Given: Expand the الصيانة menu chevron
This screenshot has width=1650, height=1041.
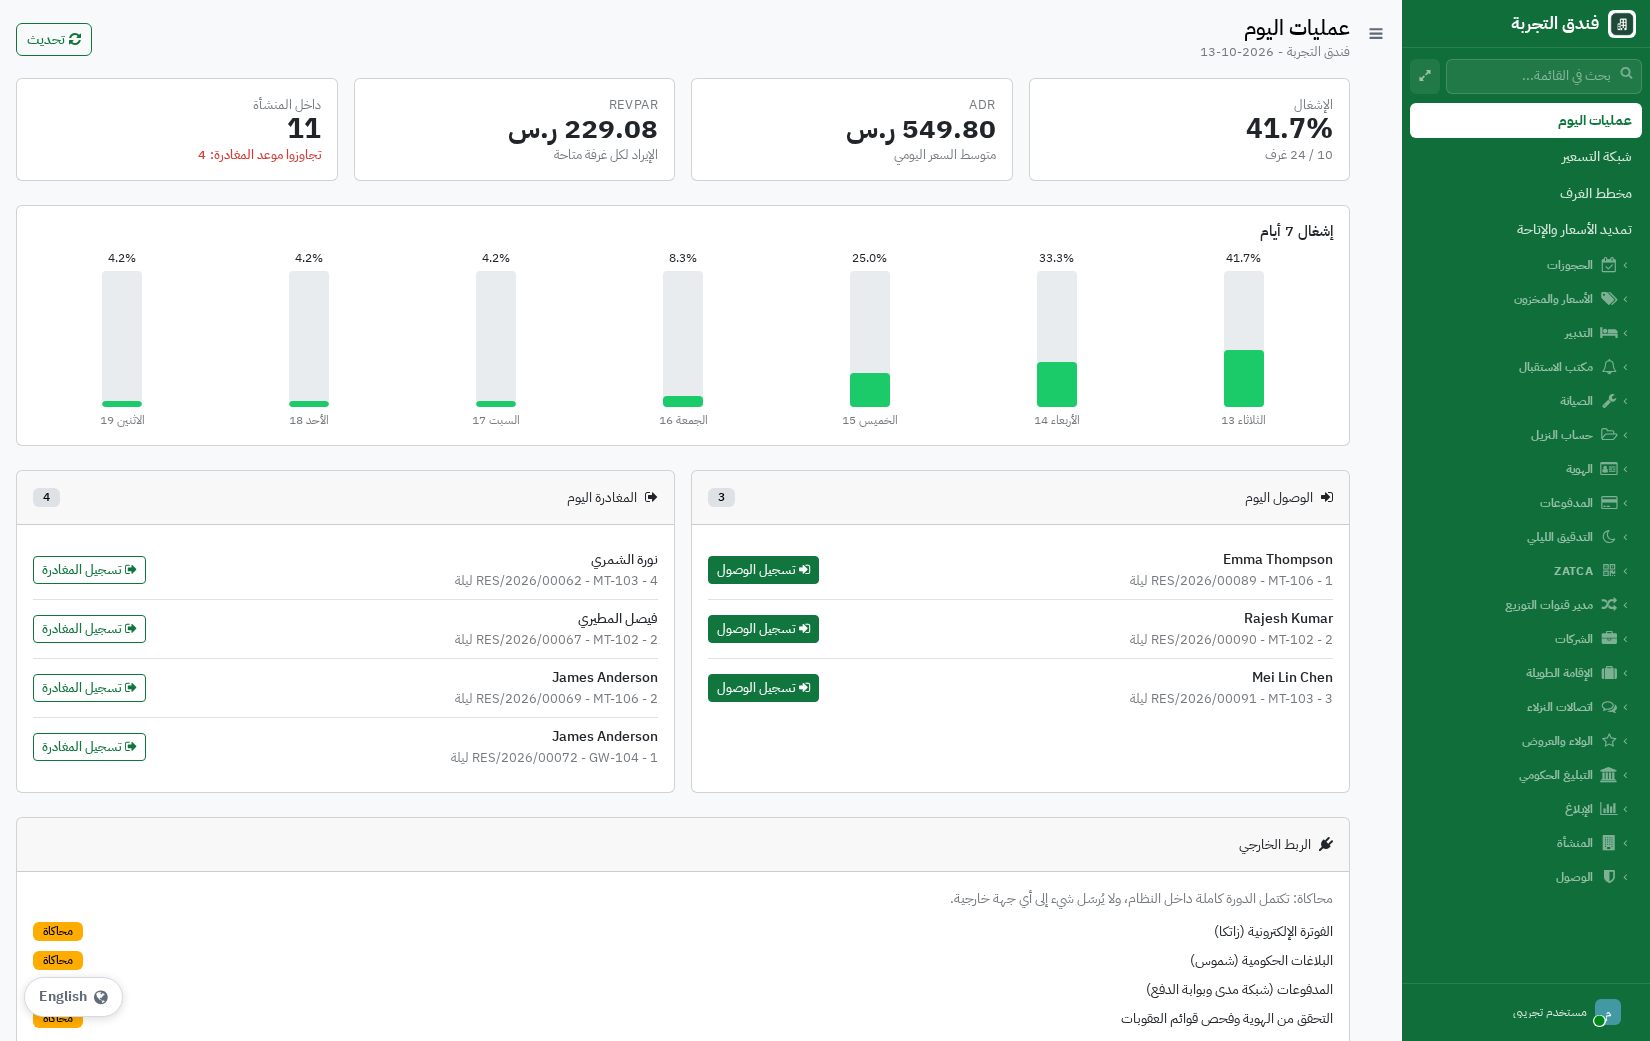Looking at the screenshot, I should [x=1626, y=401].
